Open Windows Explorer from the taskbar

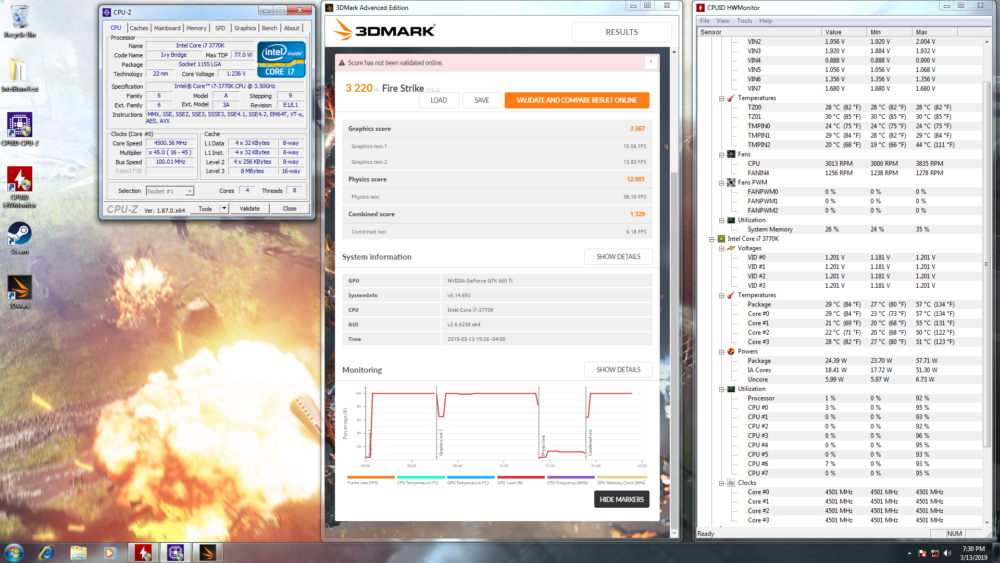tap(78, 552)
